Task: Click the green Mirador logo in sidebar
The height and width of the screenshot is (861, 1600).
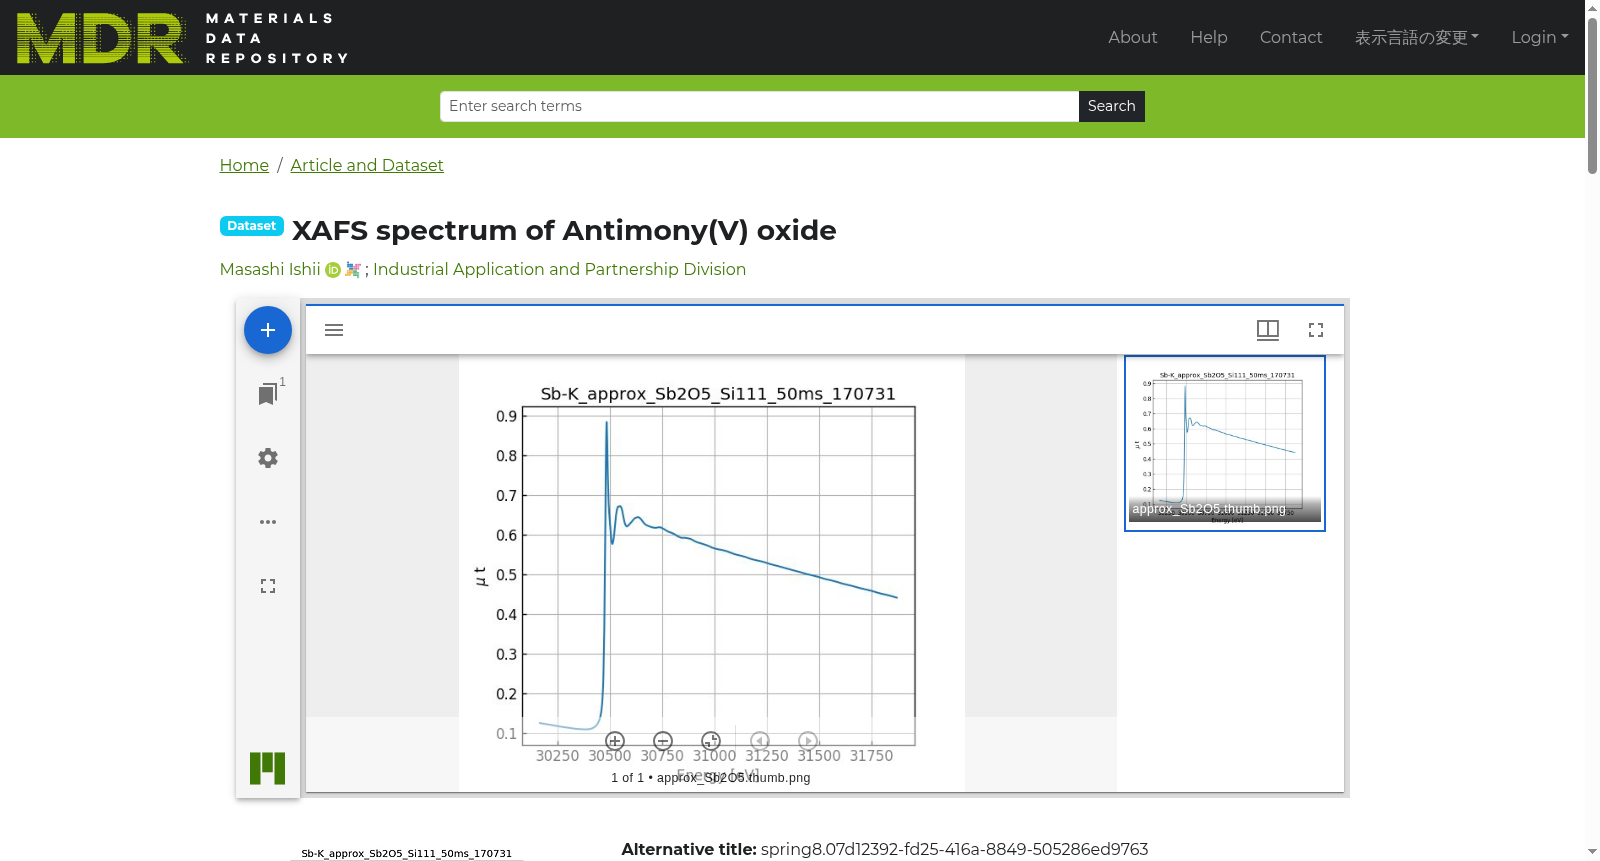Action: coord(268,768)
